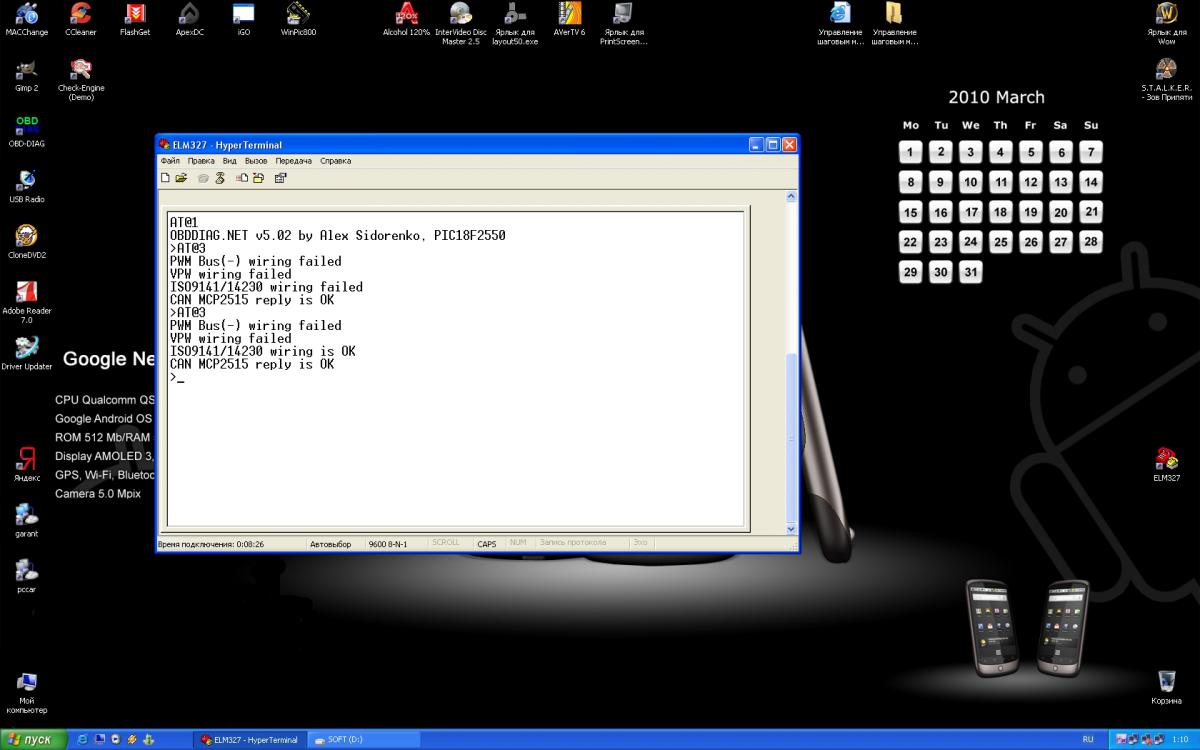Click the Send file toolbar icon

click(x=242, y=178)
